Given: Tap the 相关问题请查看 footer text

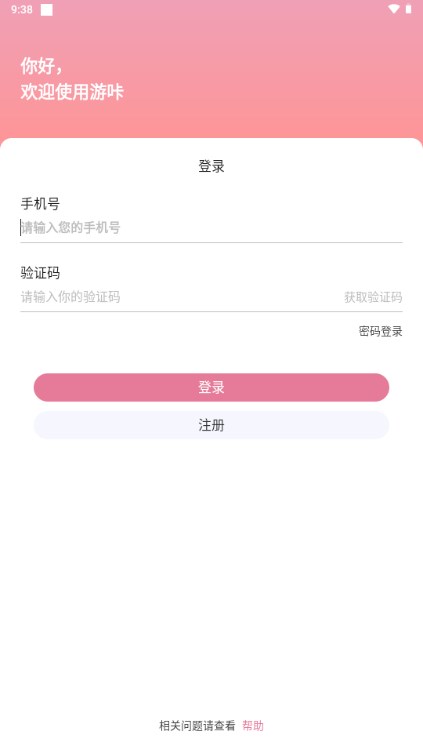Looking at the screenshot, I should point(197,726).
